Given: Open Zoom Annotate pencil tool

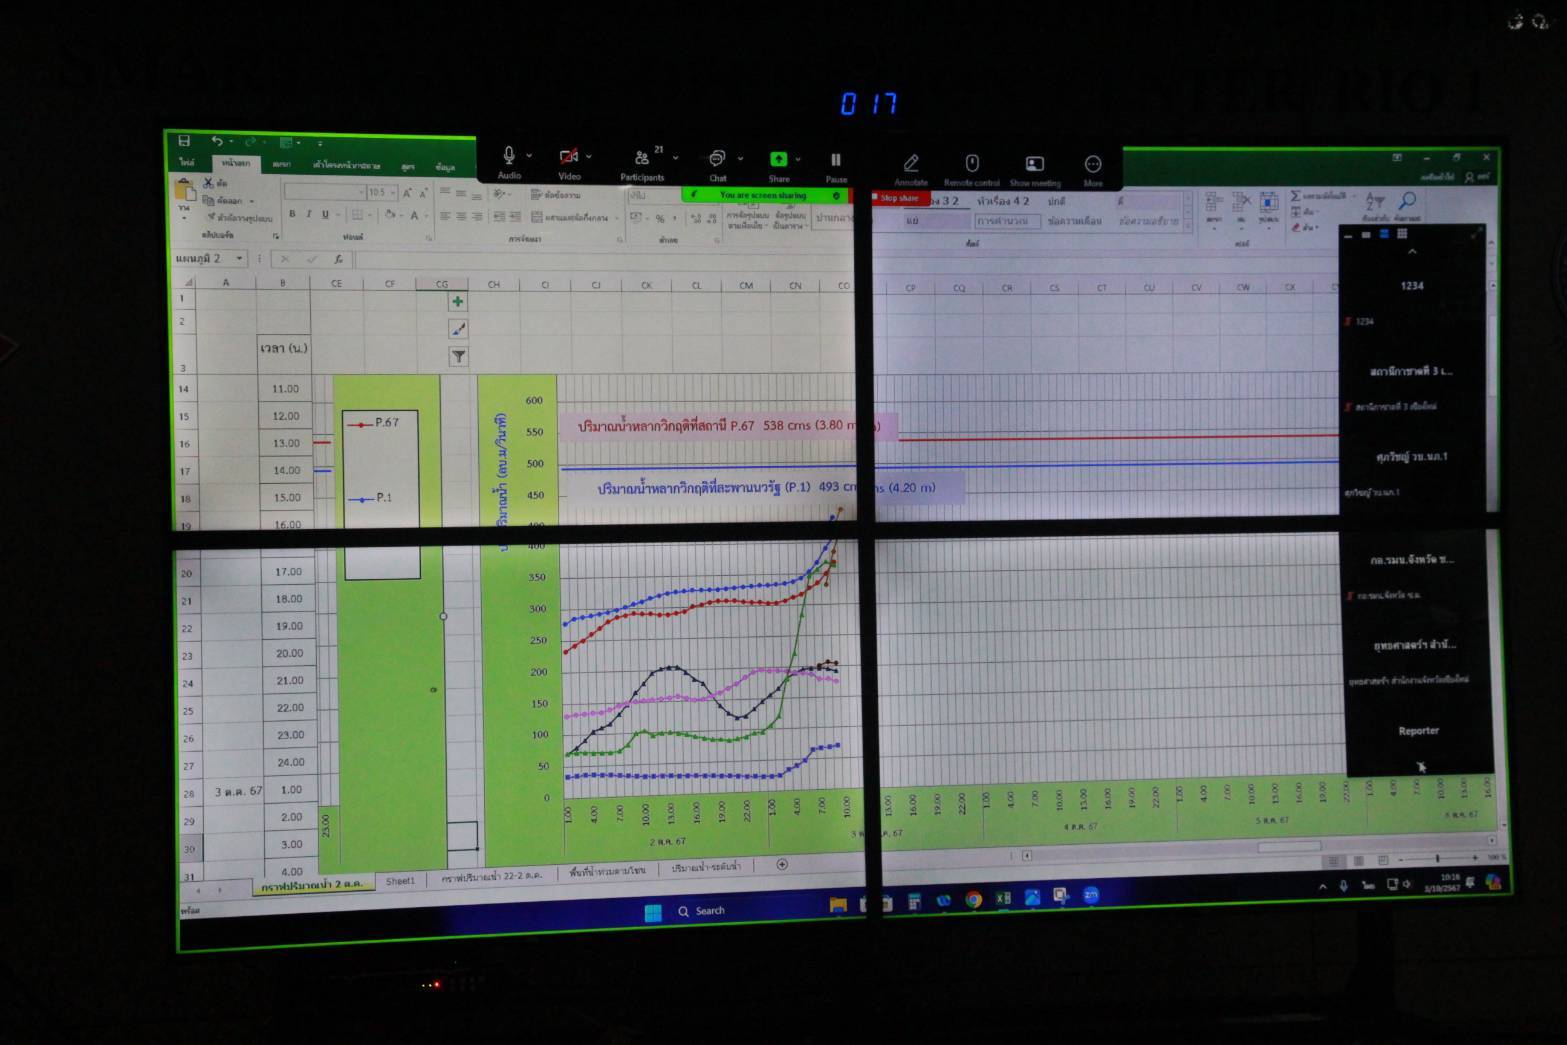Looking at the screenshot, I should pos(911,168).
